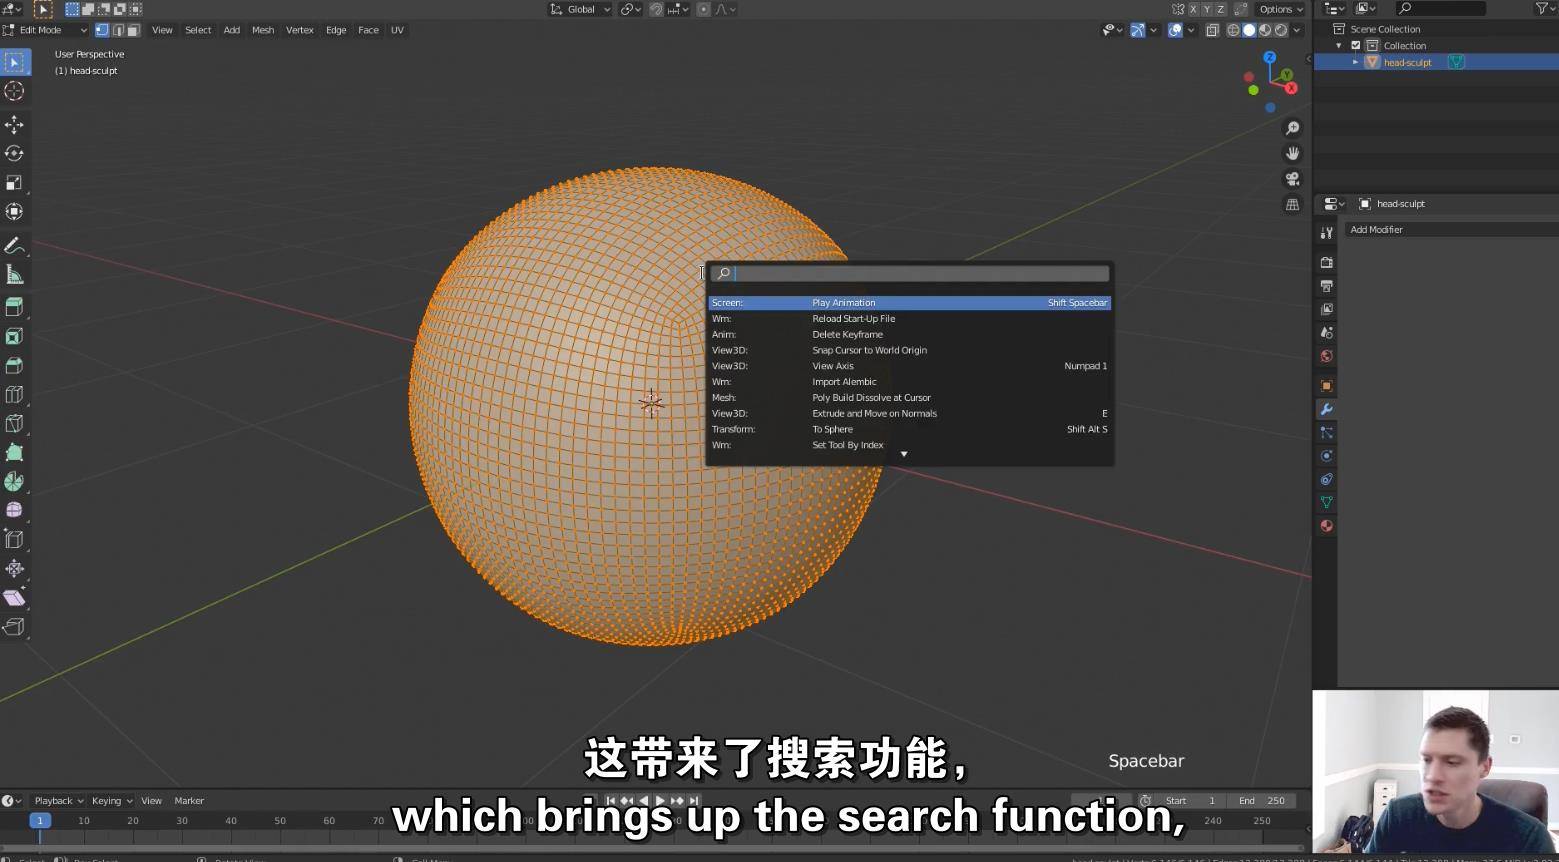The image size is (1559, 862).
Task: Select the Rotate tool
Action: click(x=14, y=153)
